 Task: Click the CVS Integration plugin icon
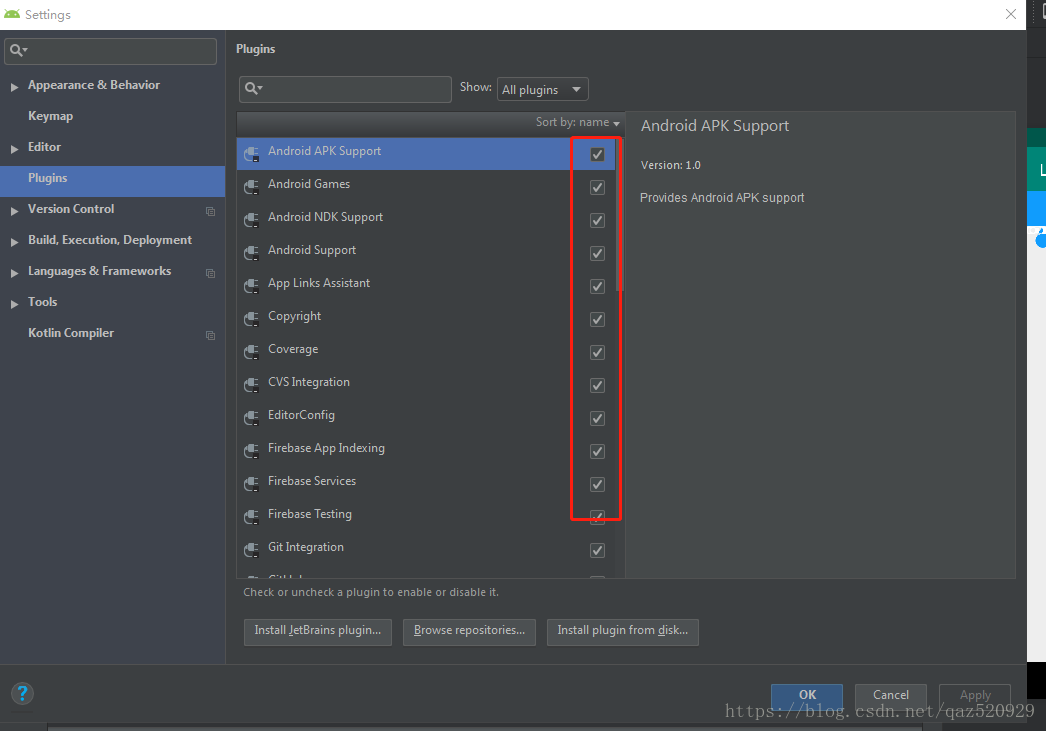point(251,385)
